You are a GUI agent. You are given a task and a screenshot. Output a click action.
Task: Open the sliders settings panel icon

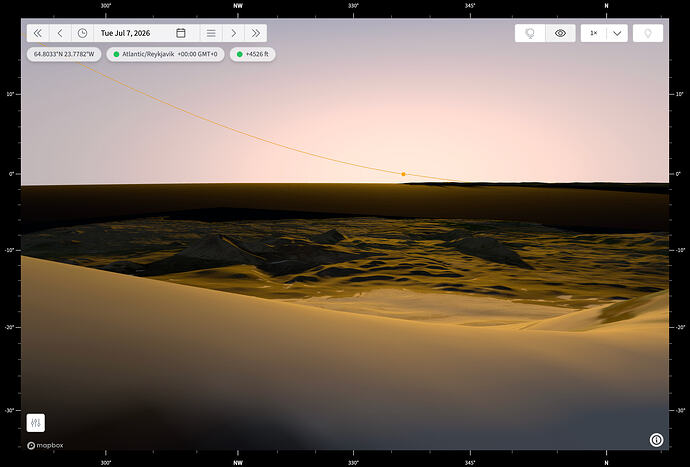point(36,423)
